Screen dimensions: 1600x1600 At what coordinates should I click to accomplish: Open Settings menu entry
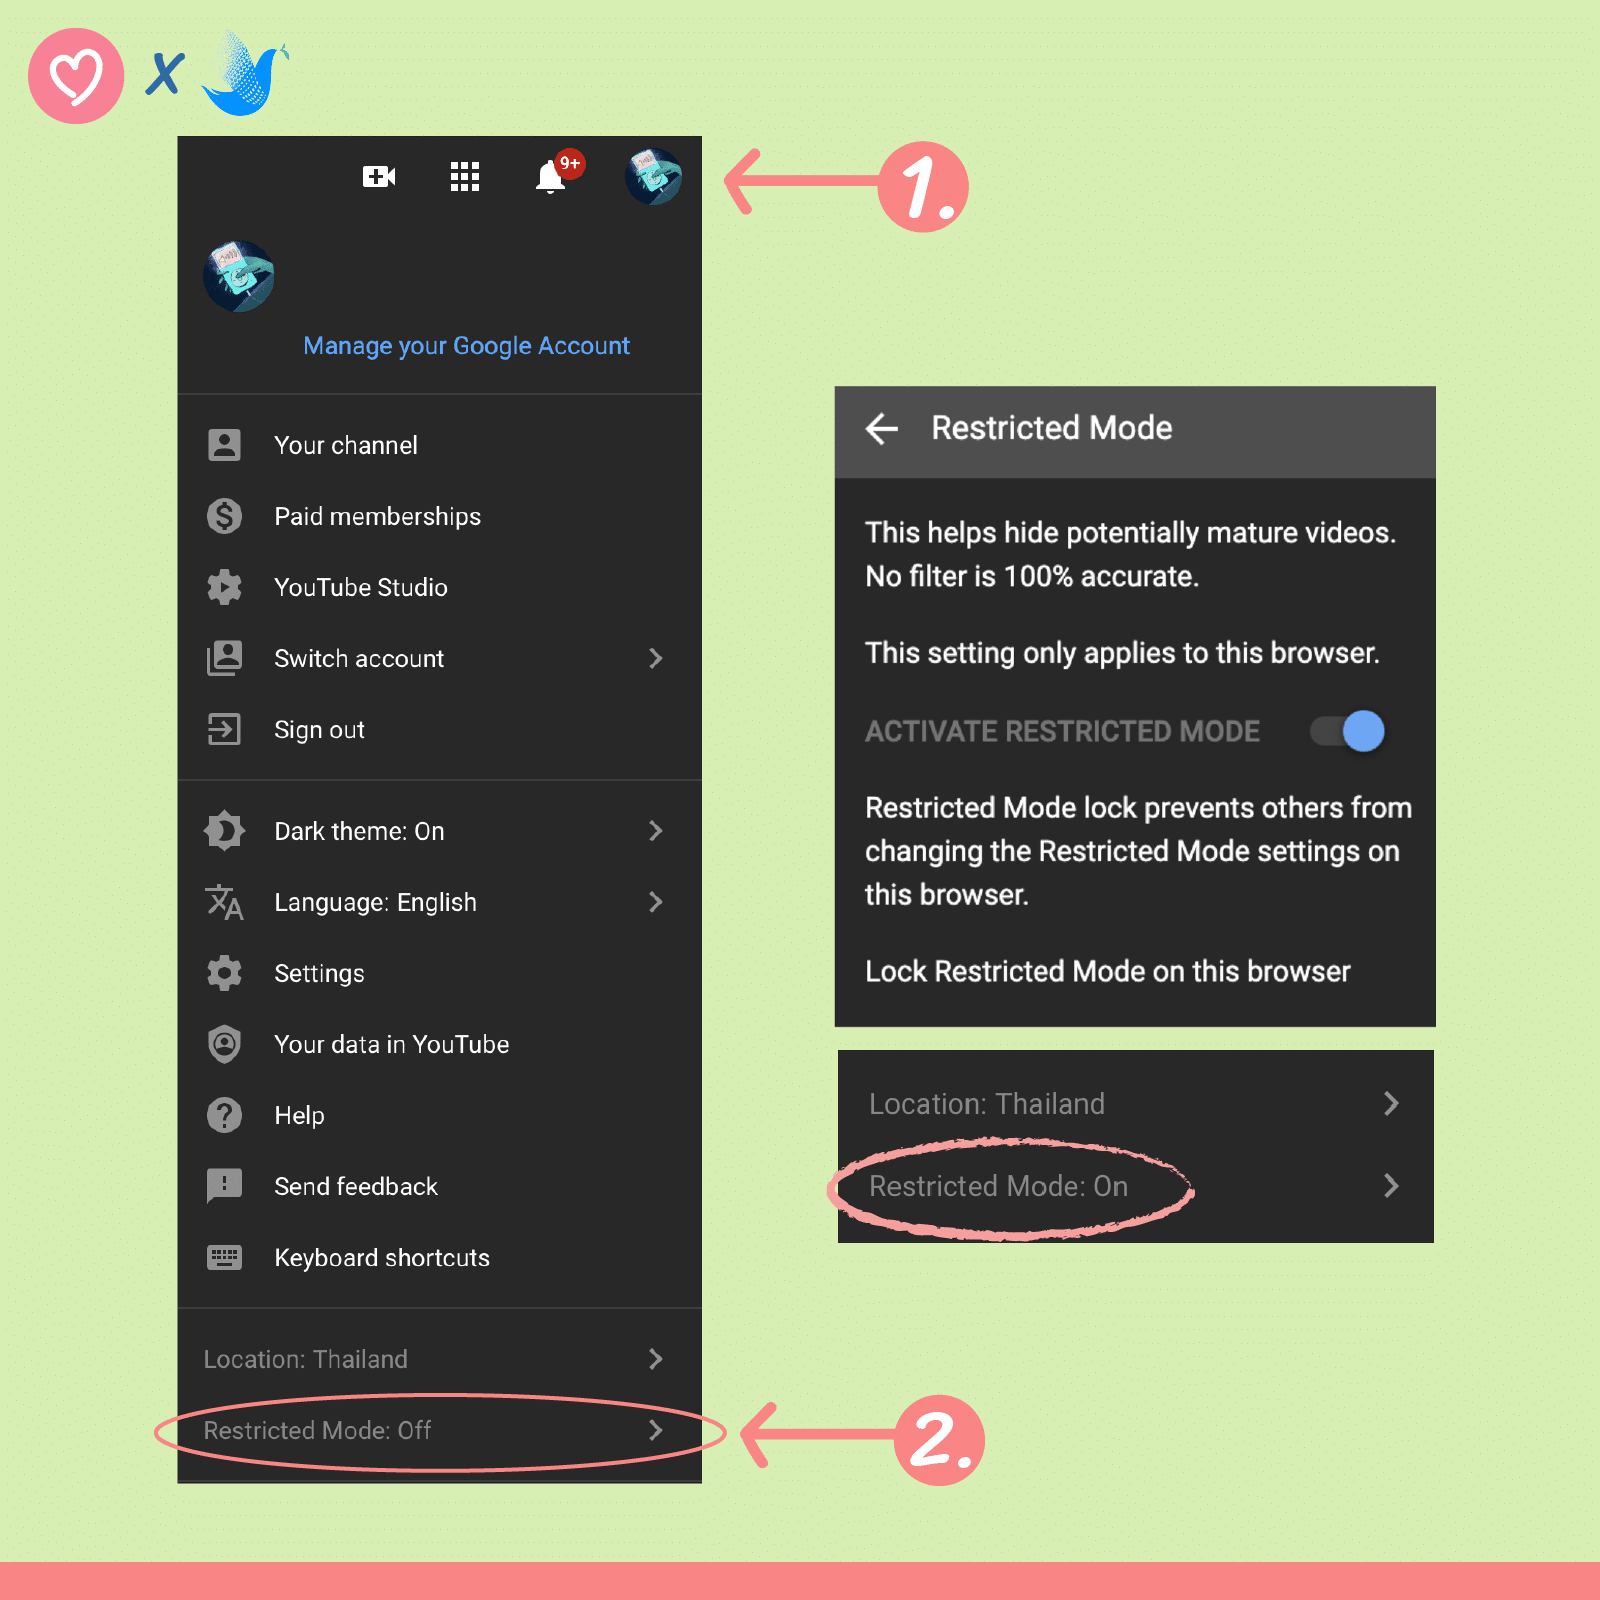coord(439,973)
